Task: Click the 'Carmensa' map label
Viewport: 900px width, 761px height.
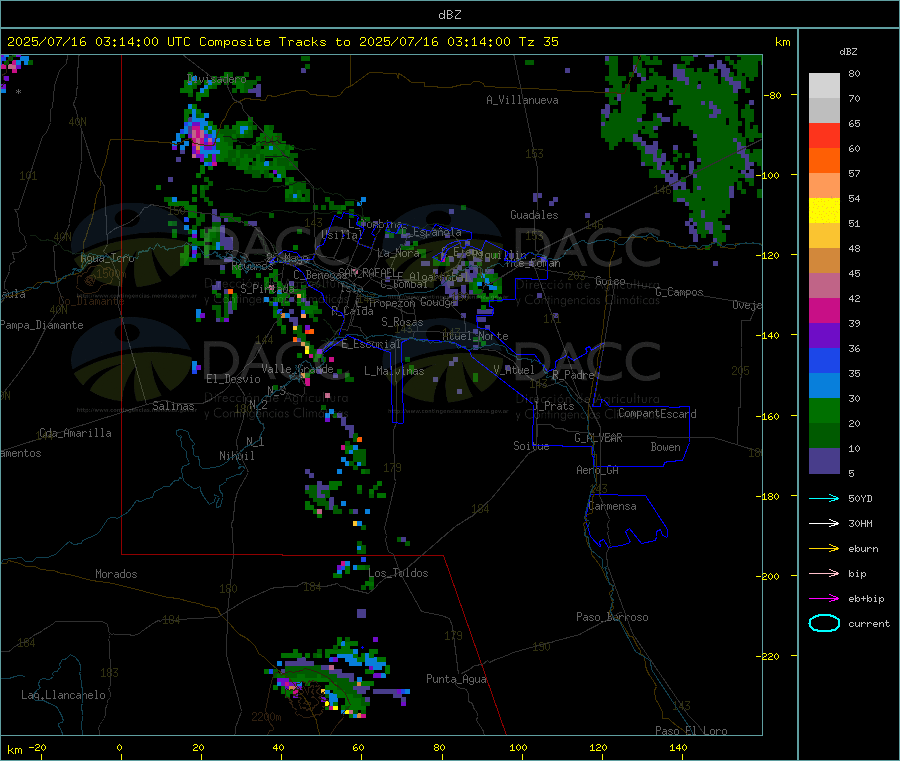Action: (x=612, y=506)
